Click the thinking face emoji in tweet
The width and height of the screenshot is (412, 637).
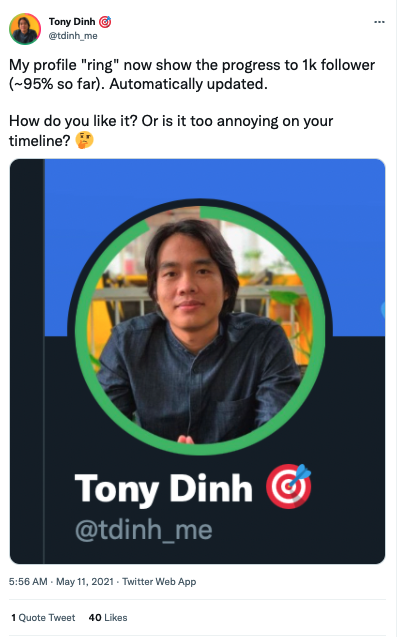tap(85, 141)
